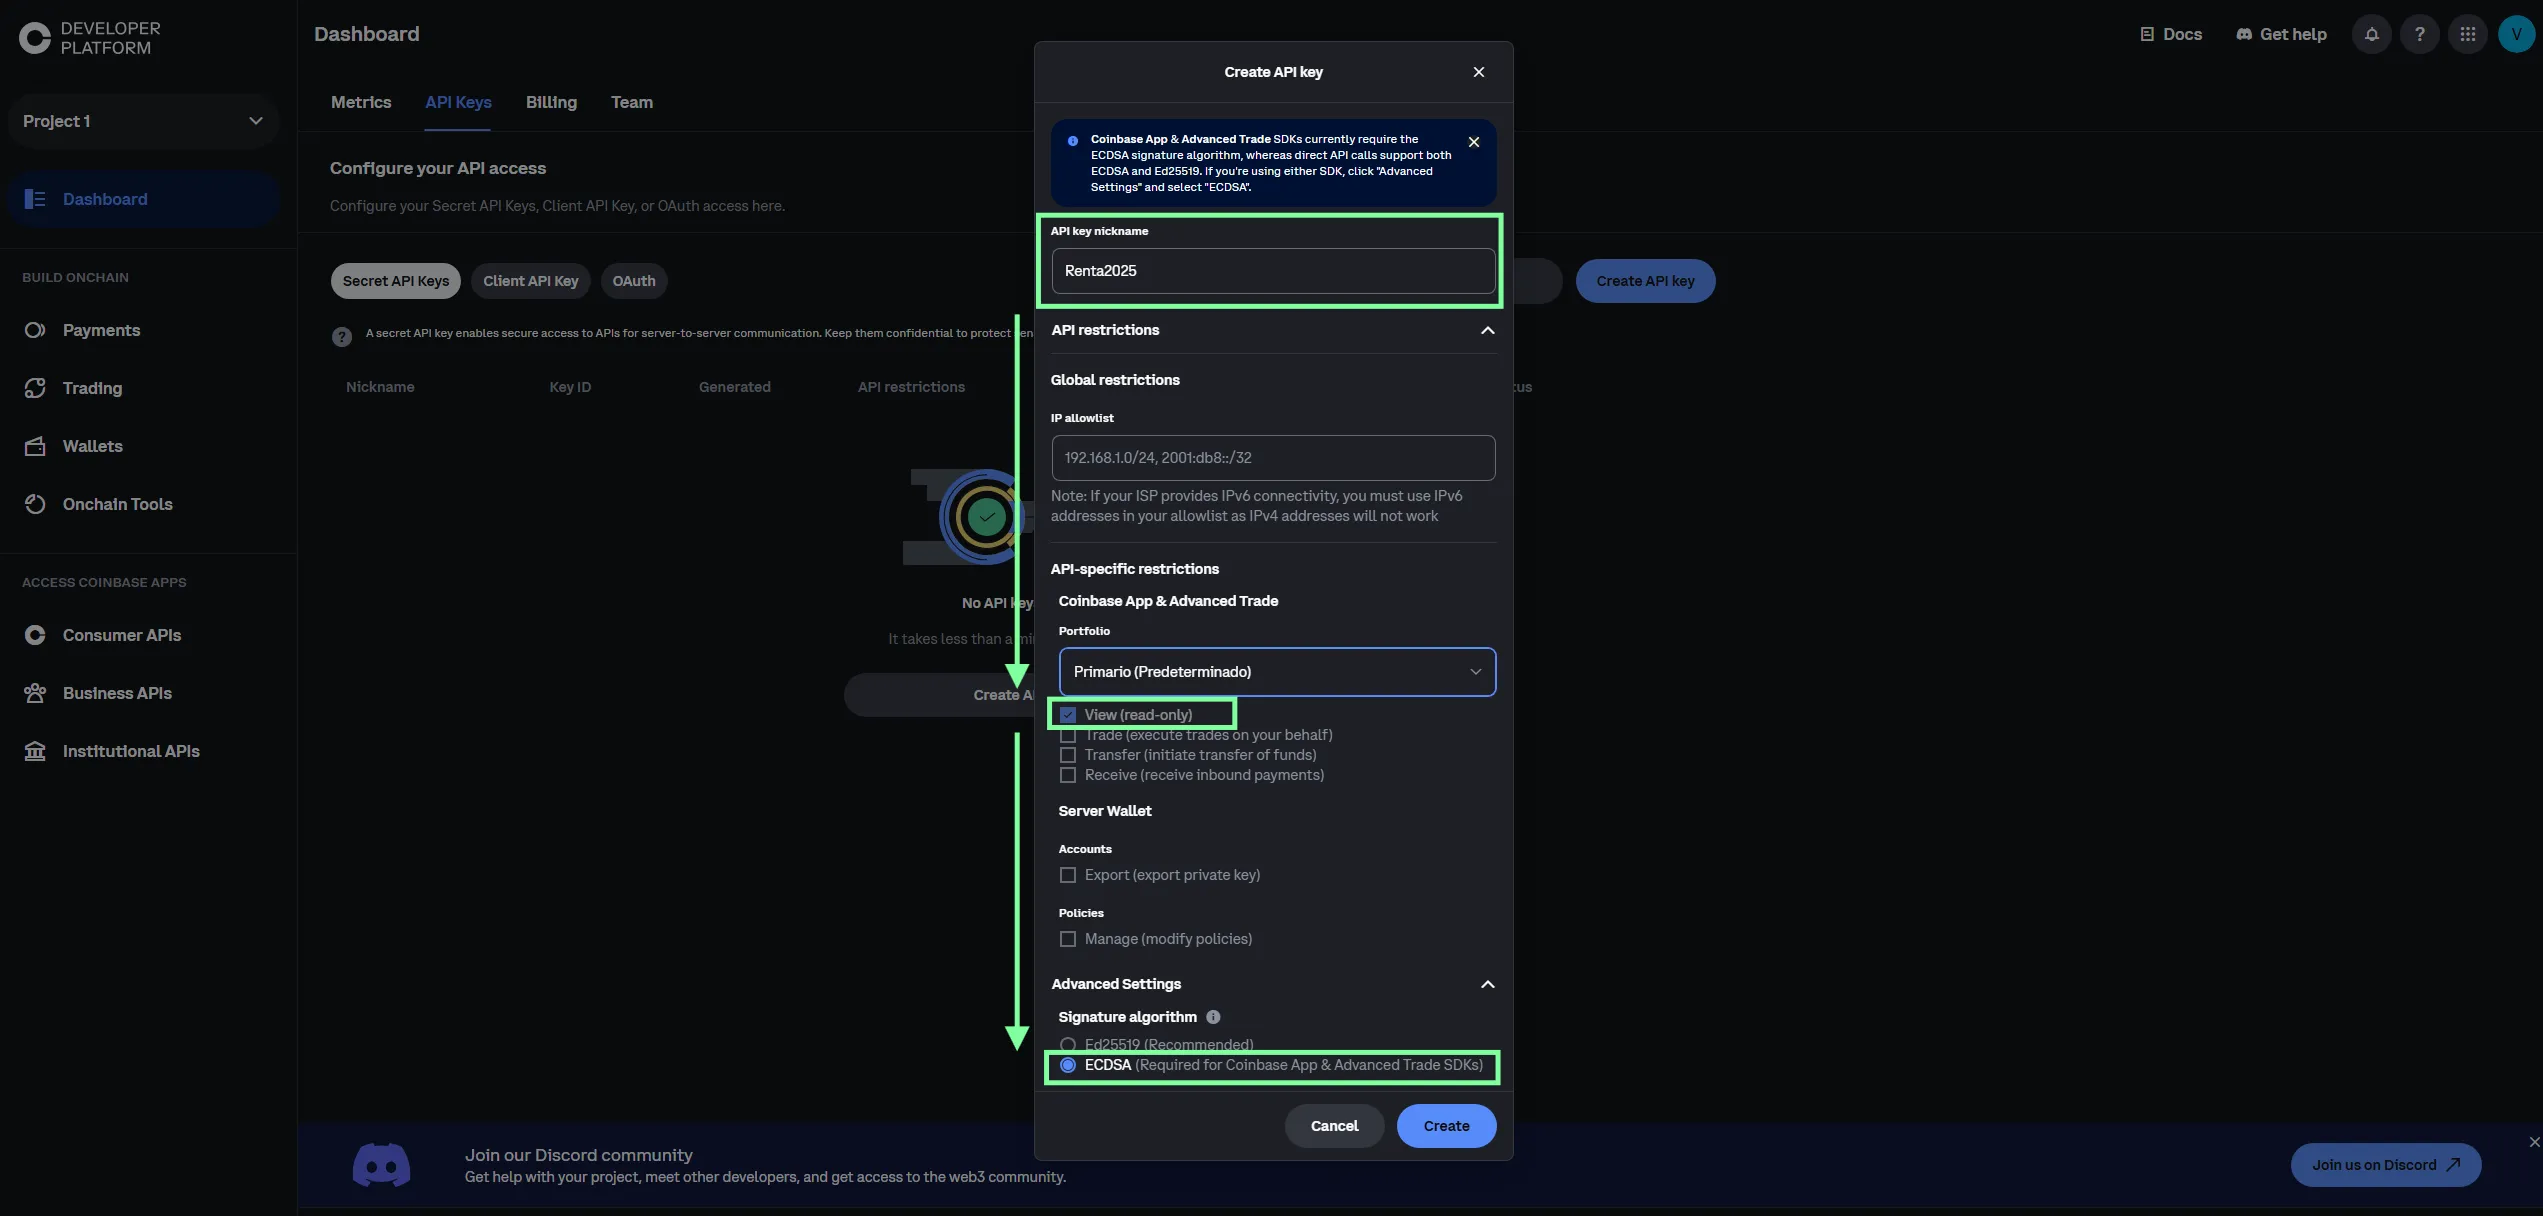
Task: Click the Nickname column header
Action: (380, 387)
